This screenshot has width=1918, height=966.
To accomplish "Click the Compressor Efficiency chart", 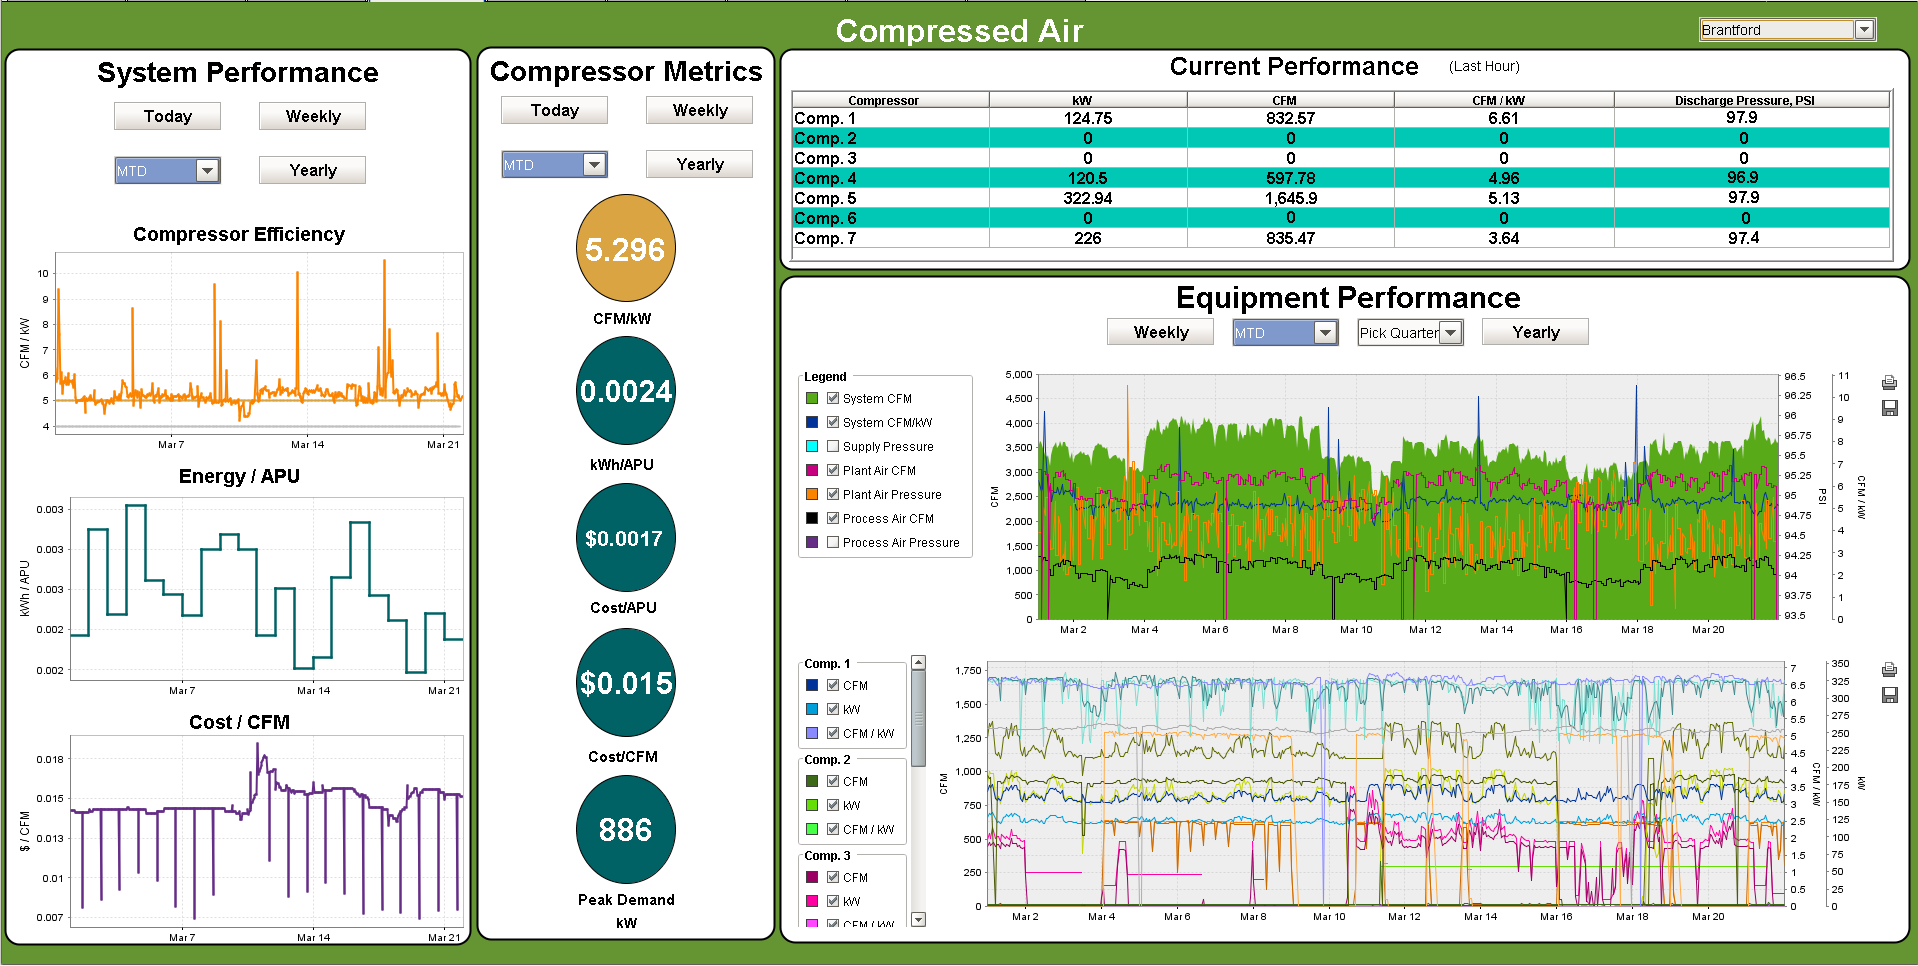I will point(259,343).
